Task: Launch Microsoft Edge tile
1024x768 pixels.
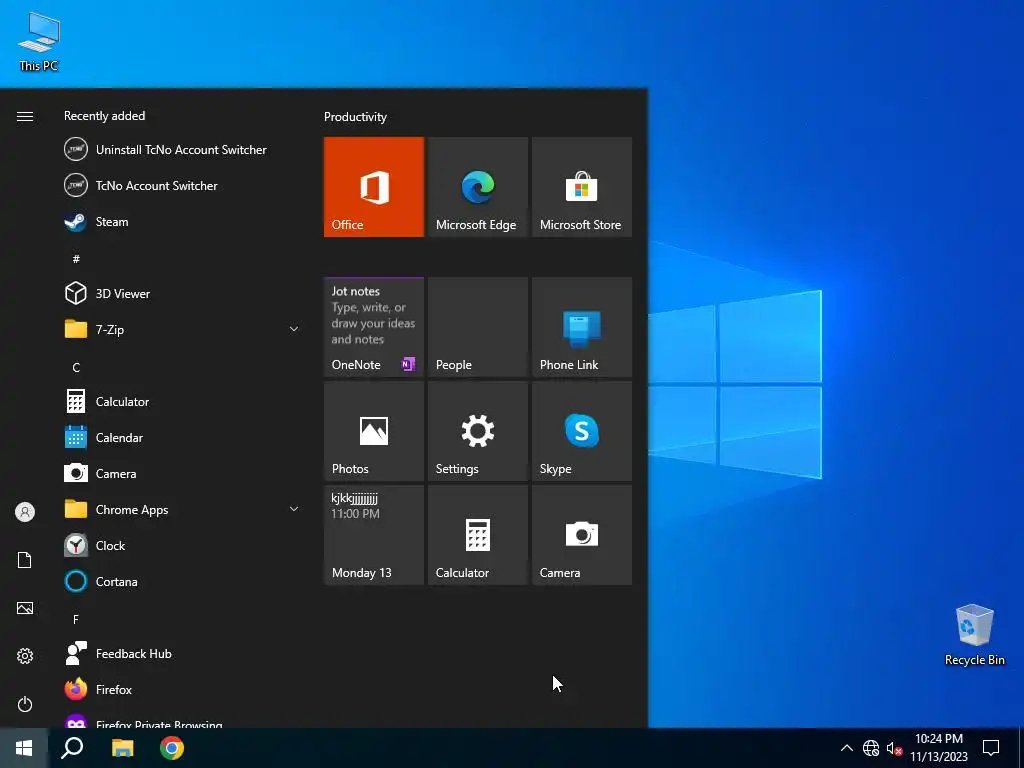Action: point(477,187)
